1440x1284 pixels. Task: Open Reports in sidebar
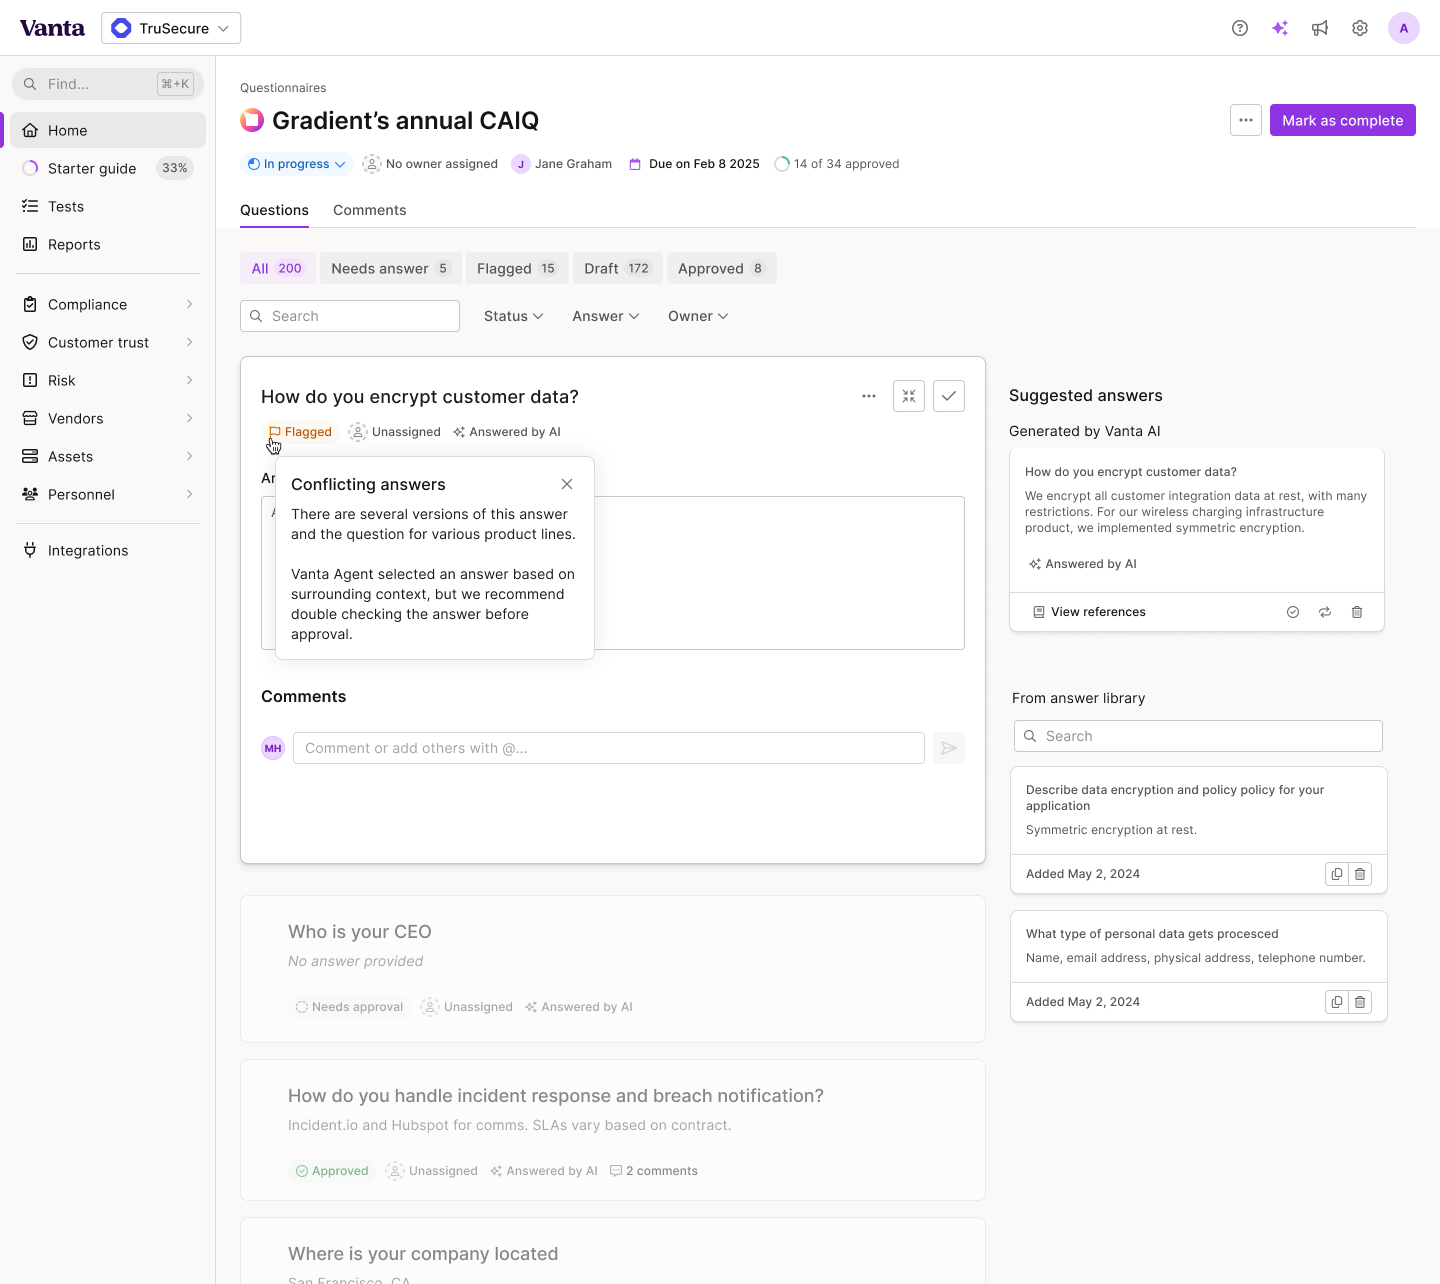click(108, 244)
